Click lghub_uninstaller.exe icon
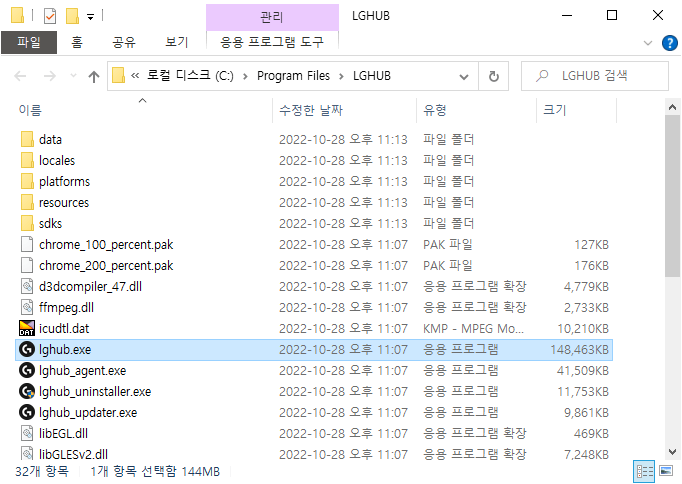The height and width of the screenshot is (484, 682). 27,391
